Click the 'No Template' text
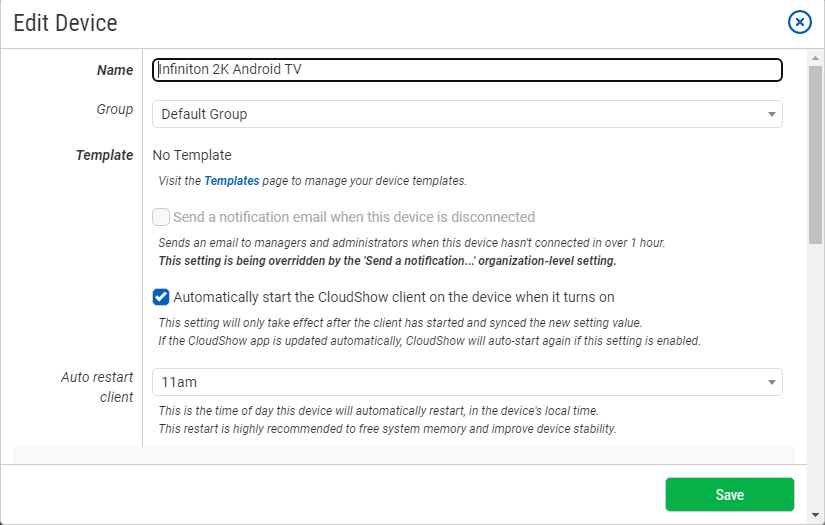The width and height of the screenshot is (825, 525). tap(192, 155)
